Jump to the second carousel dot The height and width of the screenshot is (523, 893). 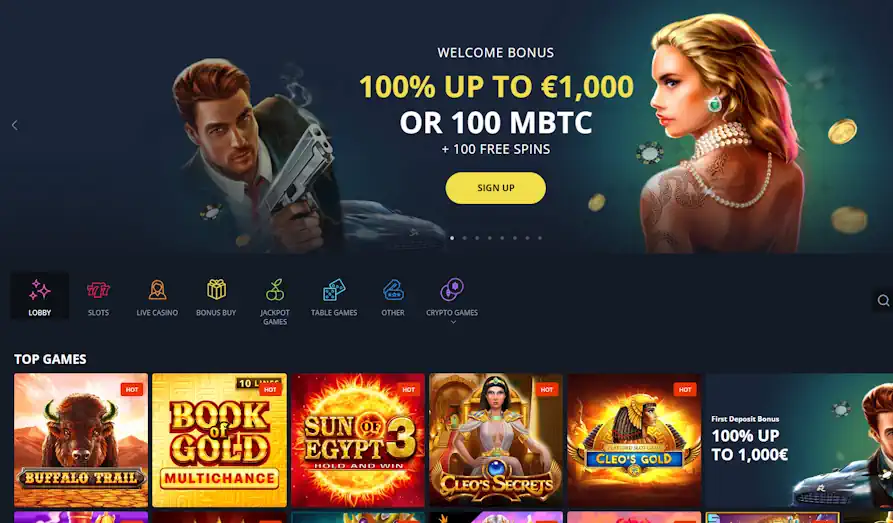[x=465, y=238]
